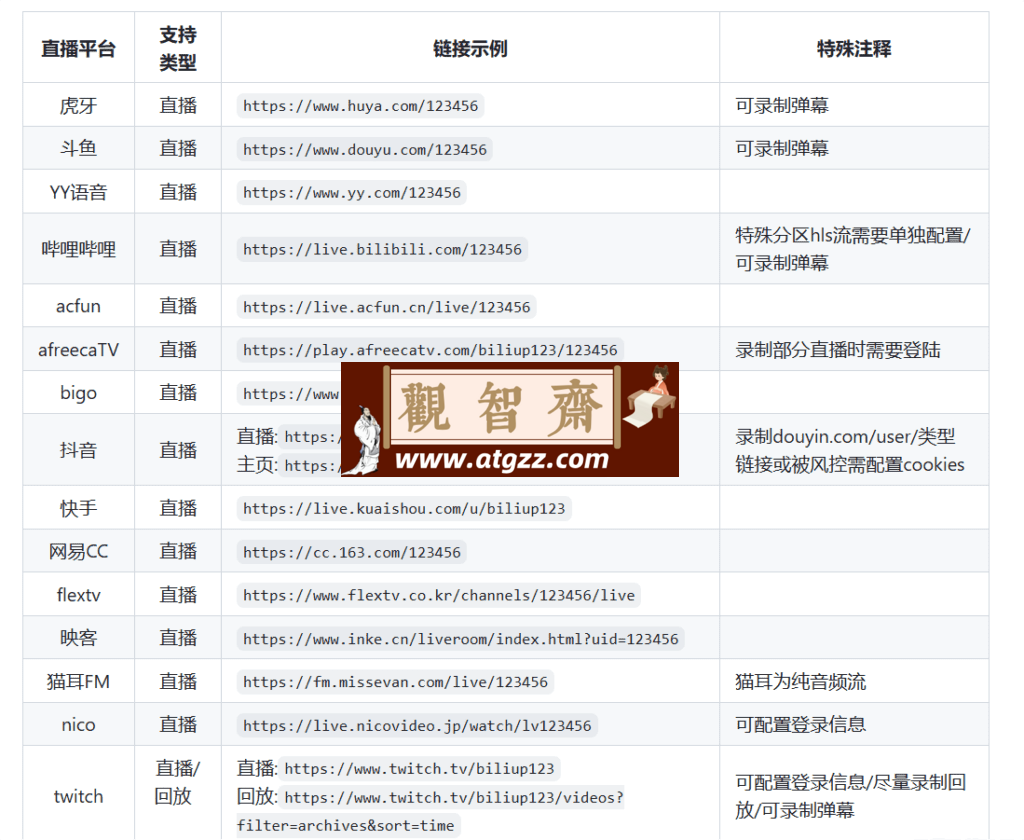Select the nico platform cell
Image resolution: width=1024 pixels, height=840 pixels.
78,724
